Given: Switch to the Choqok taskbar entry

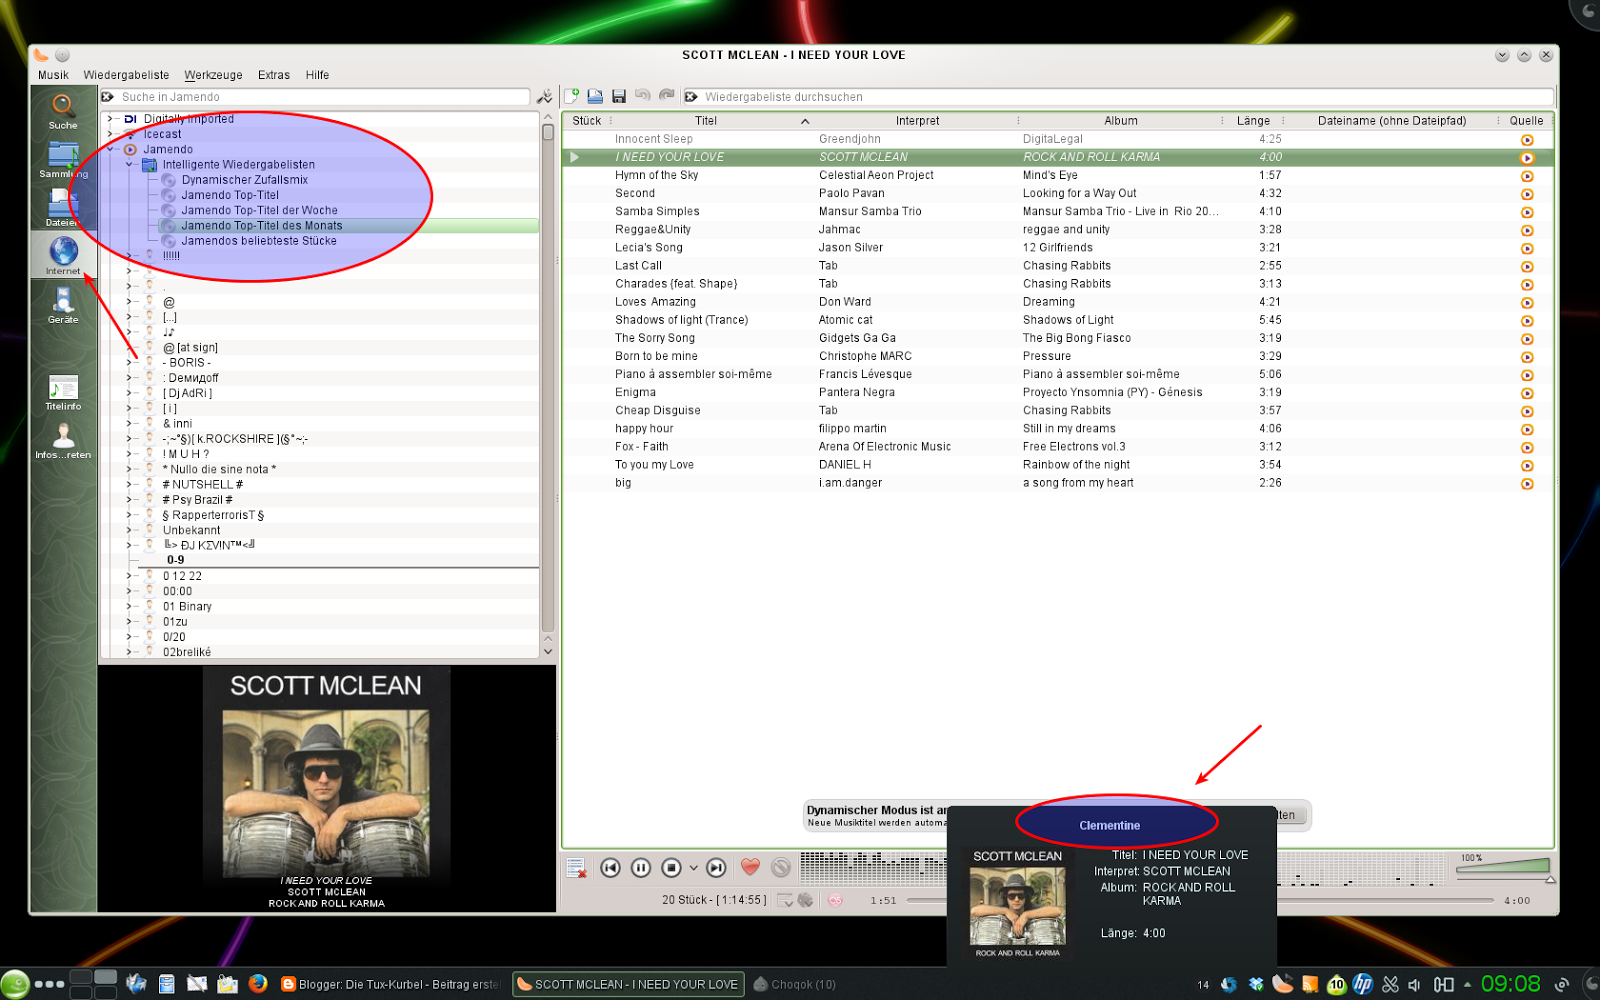Looking at the screenshot, I should pos(794,984).
